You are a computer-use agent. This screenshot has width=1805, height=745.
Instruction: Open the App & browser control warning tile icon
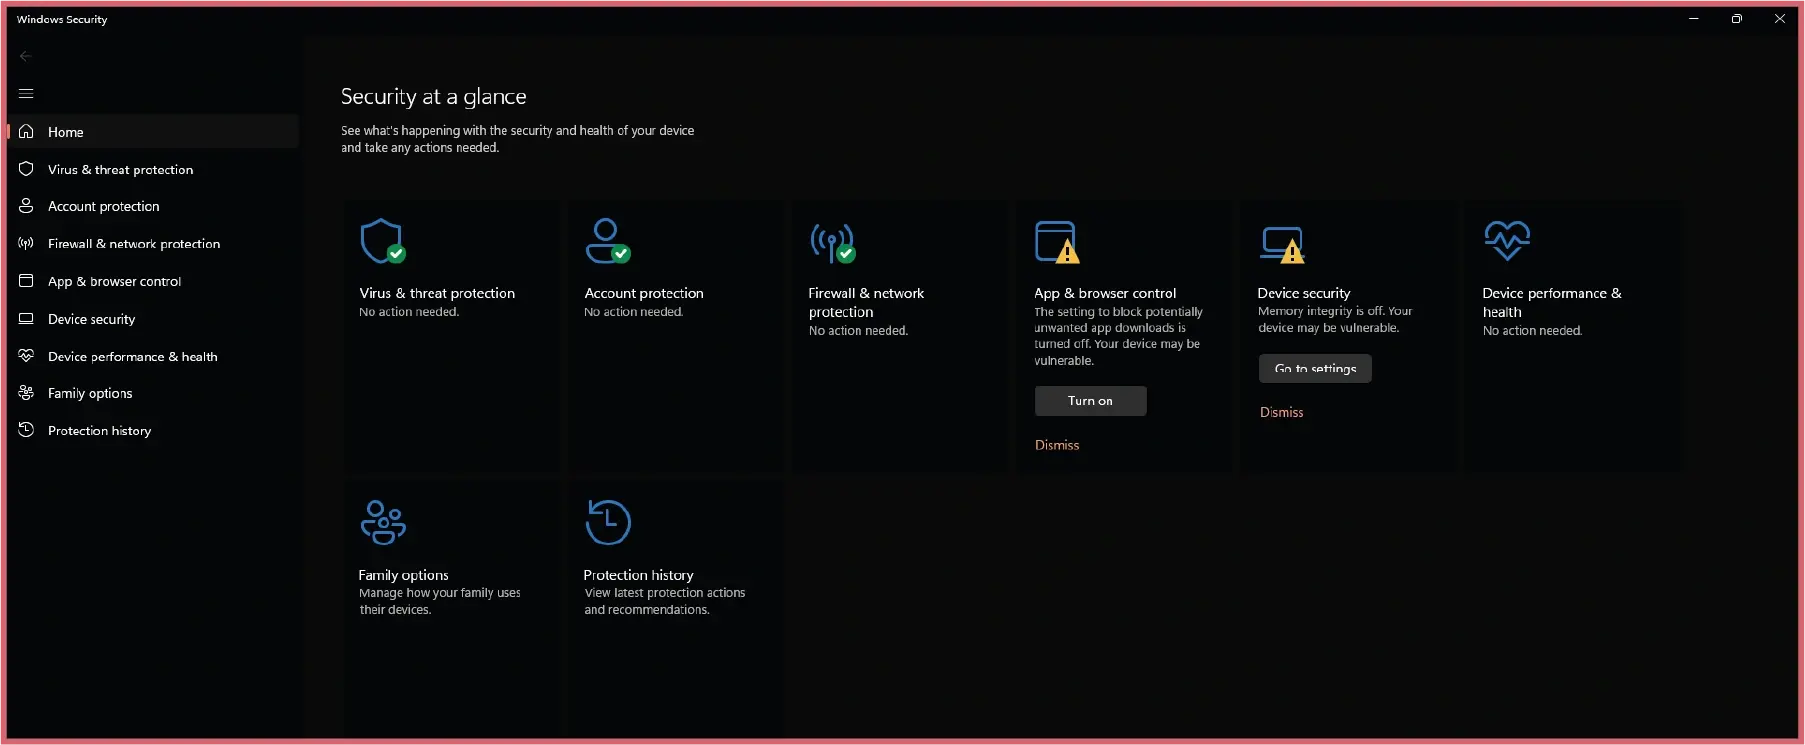tap(1057, 242)
